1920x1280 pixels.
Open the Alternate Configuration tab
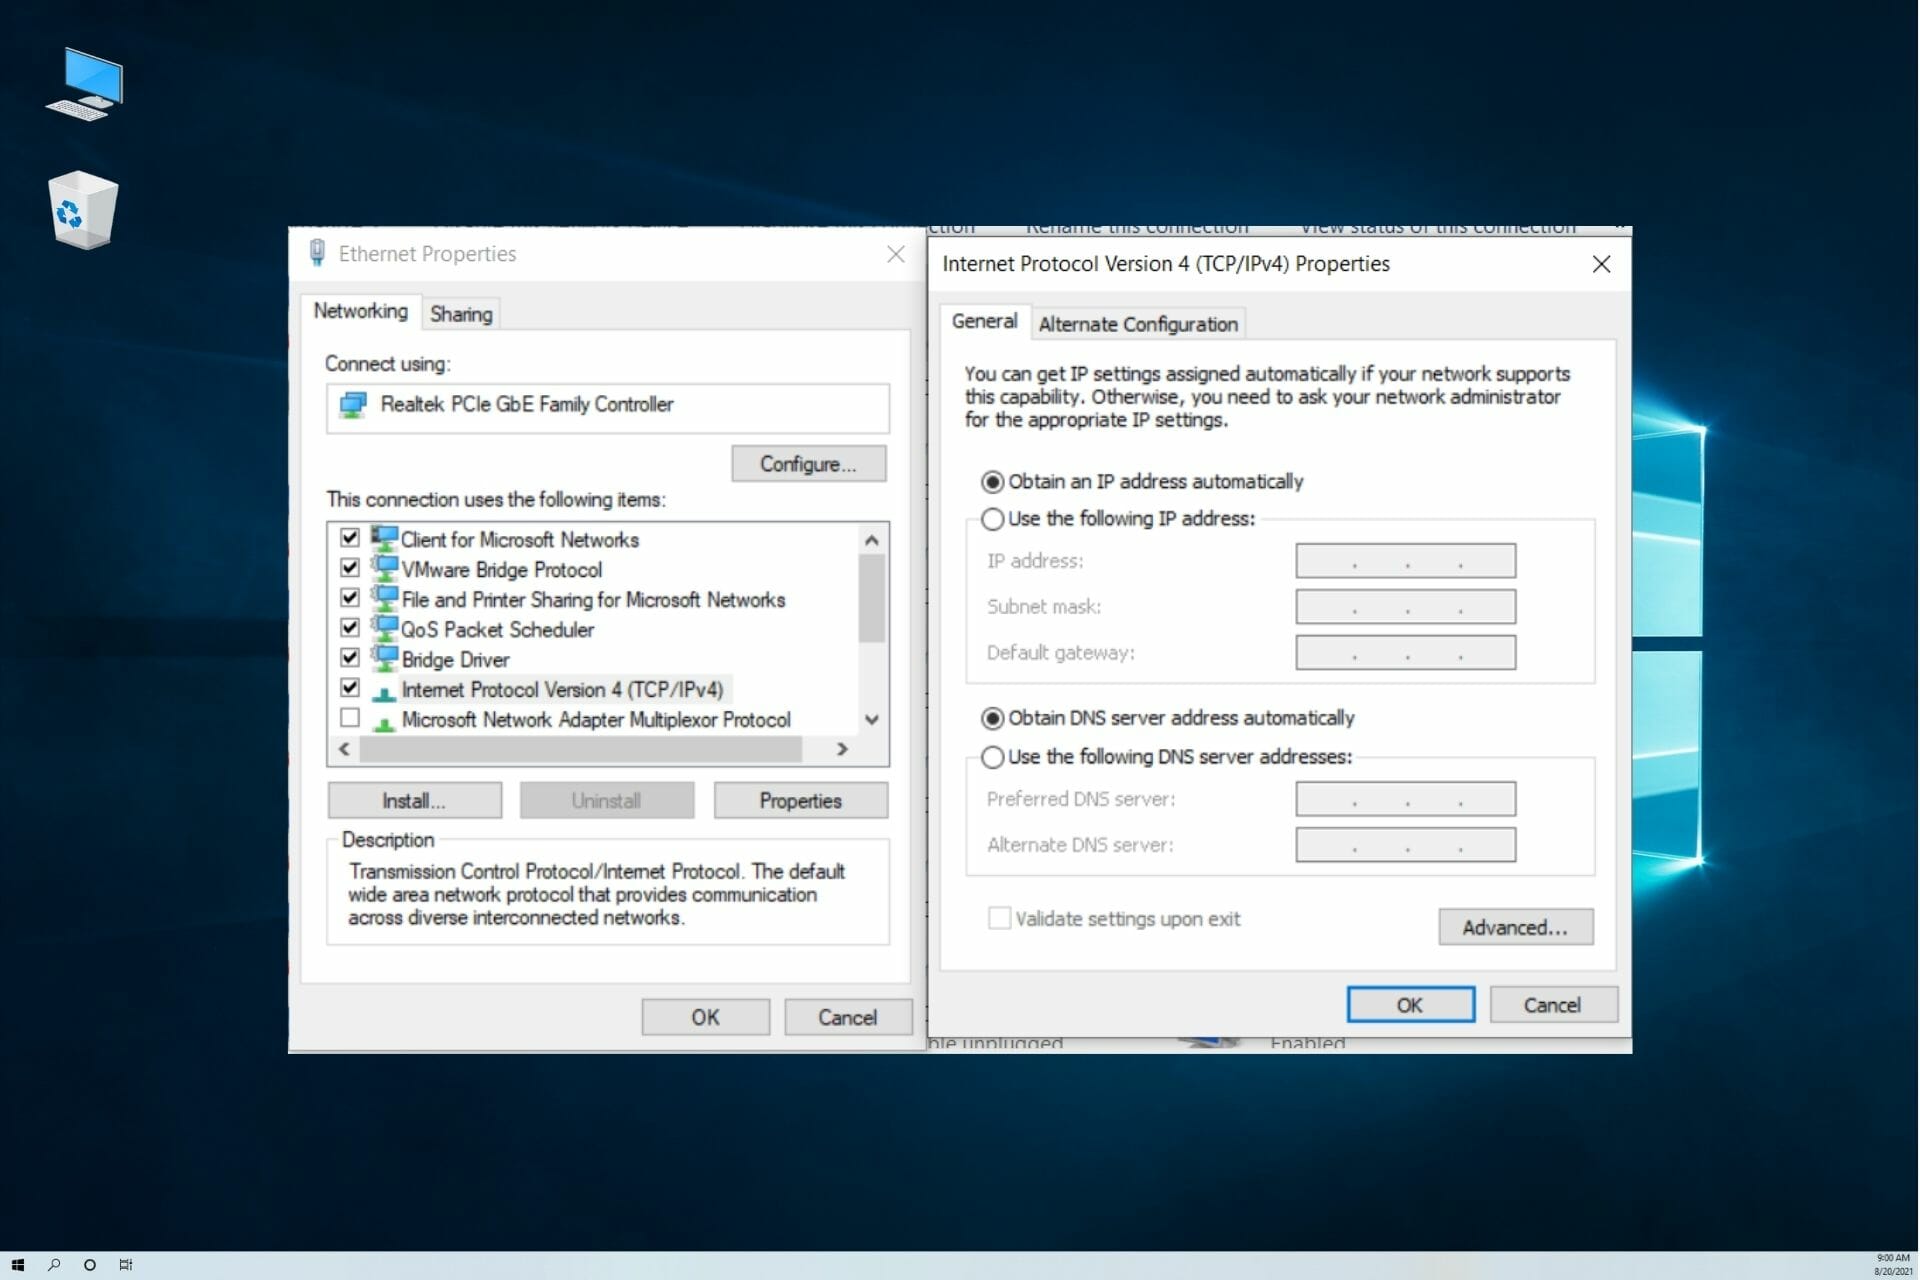pyautogui.click(x=1138, y=324)
